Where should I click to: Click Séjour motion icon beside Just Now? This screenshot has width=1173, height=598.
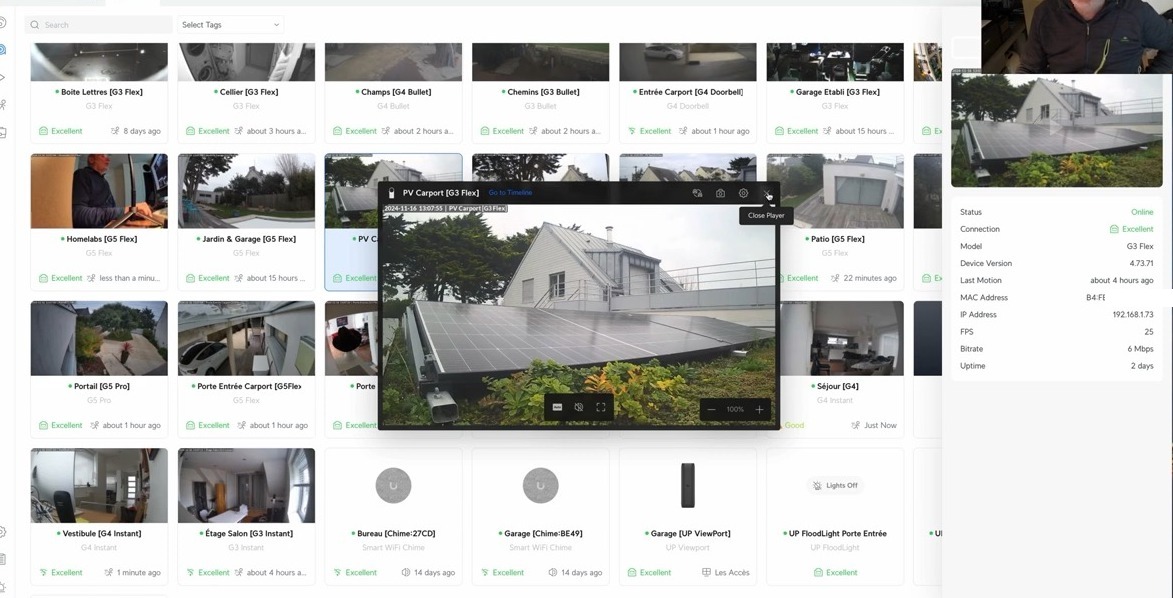(856, 425)
